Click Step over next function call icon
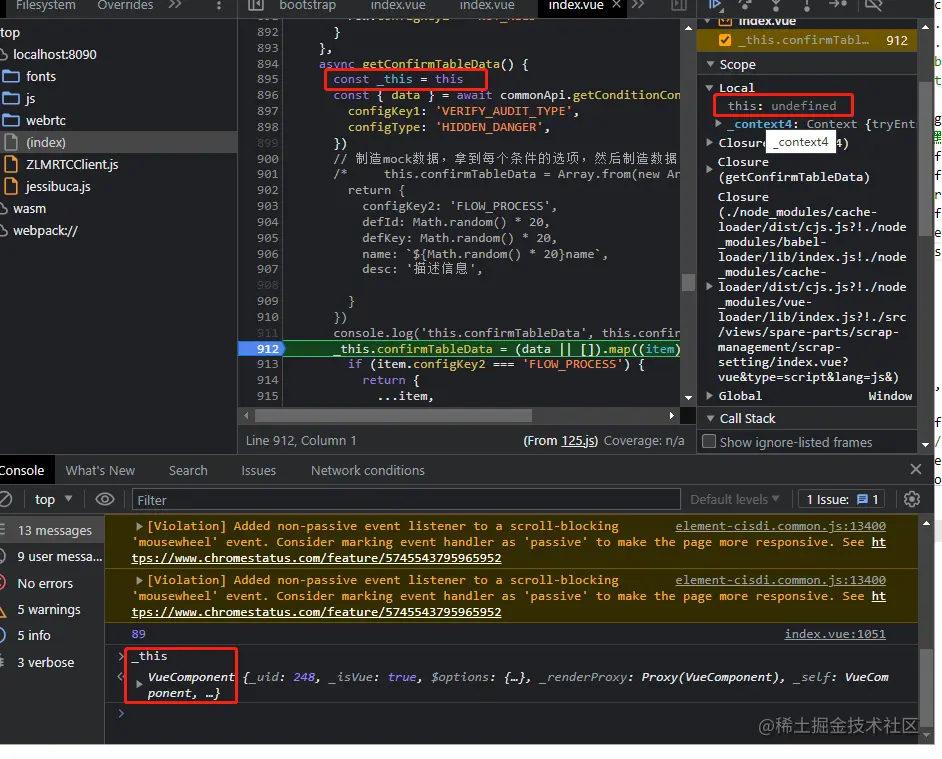 (x=746, y=5)
